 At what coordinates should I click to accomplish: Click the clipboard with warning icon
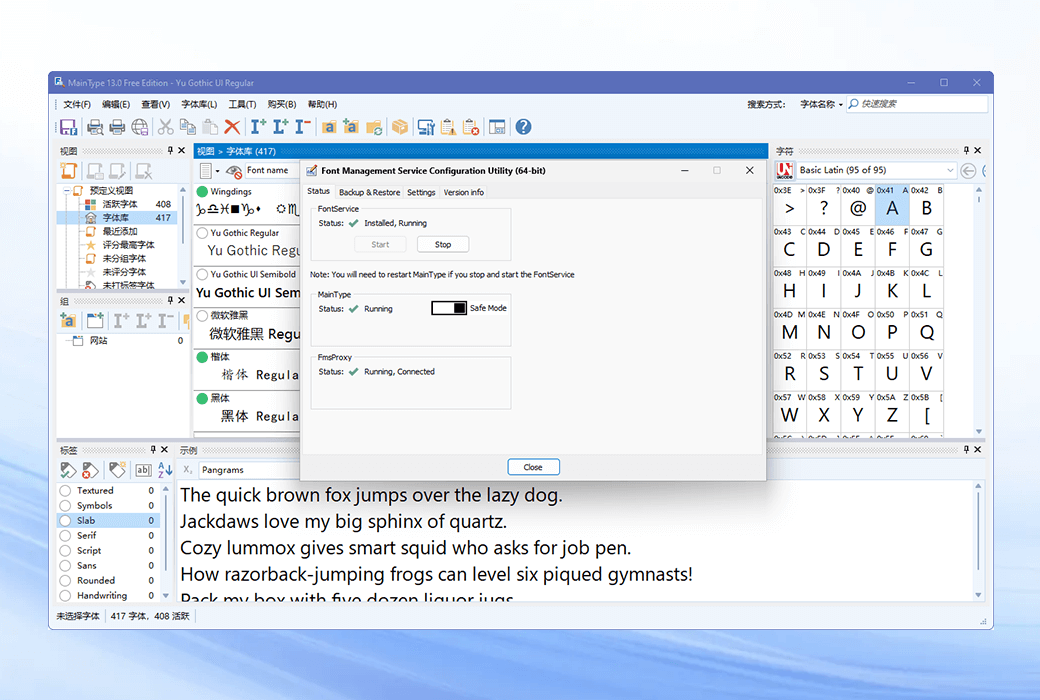point(448,127)
